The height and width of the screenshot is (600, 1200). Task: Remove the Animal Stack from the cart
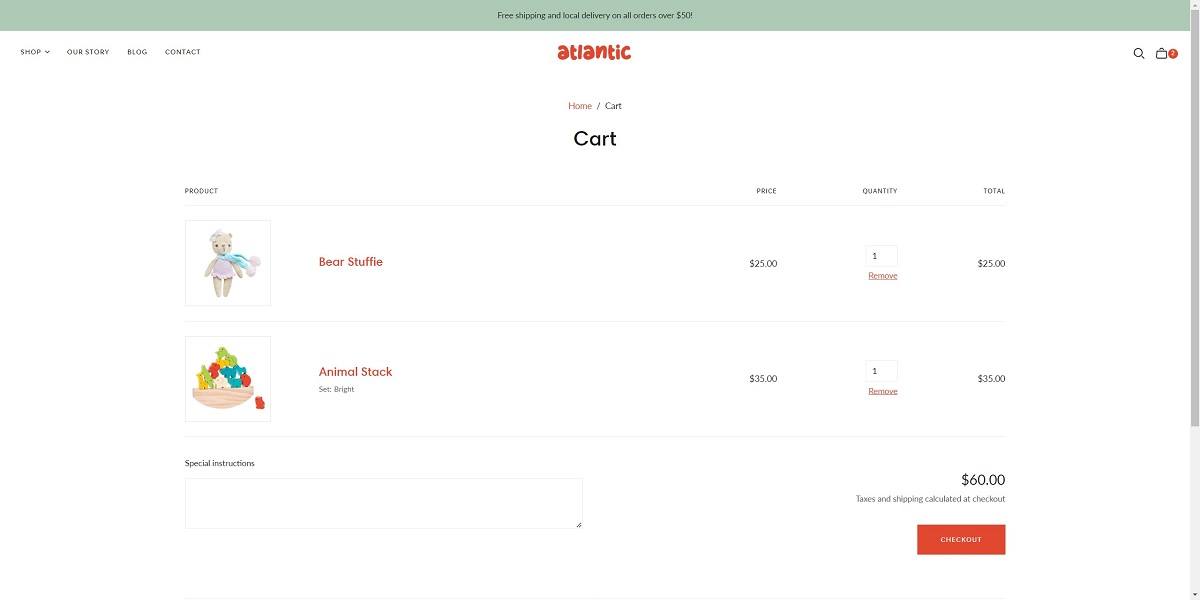(x=881, y=390)
